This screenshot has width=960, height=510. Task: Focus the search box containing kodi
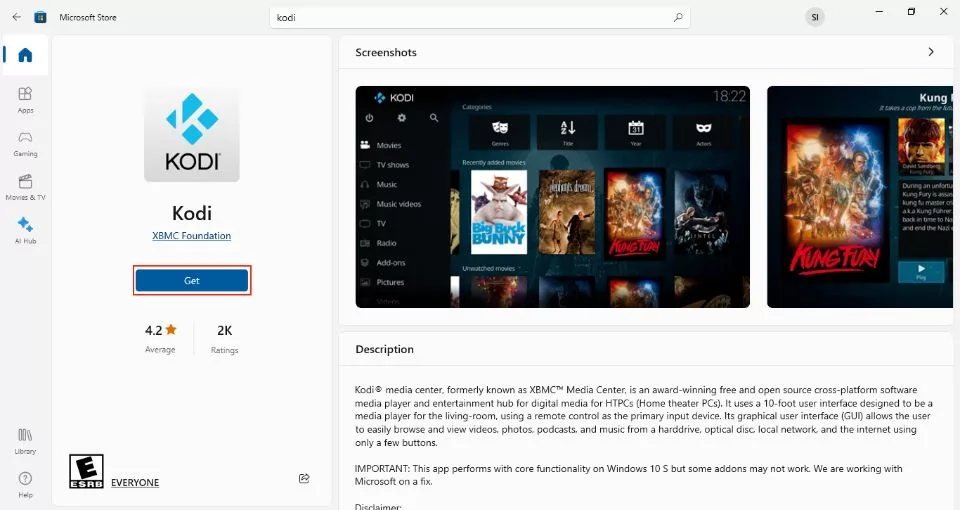point(480,17)
